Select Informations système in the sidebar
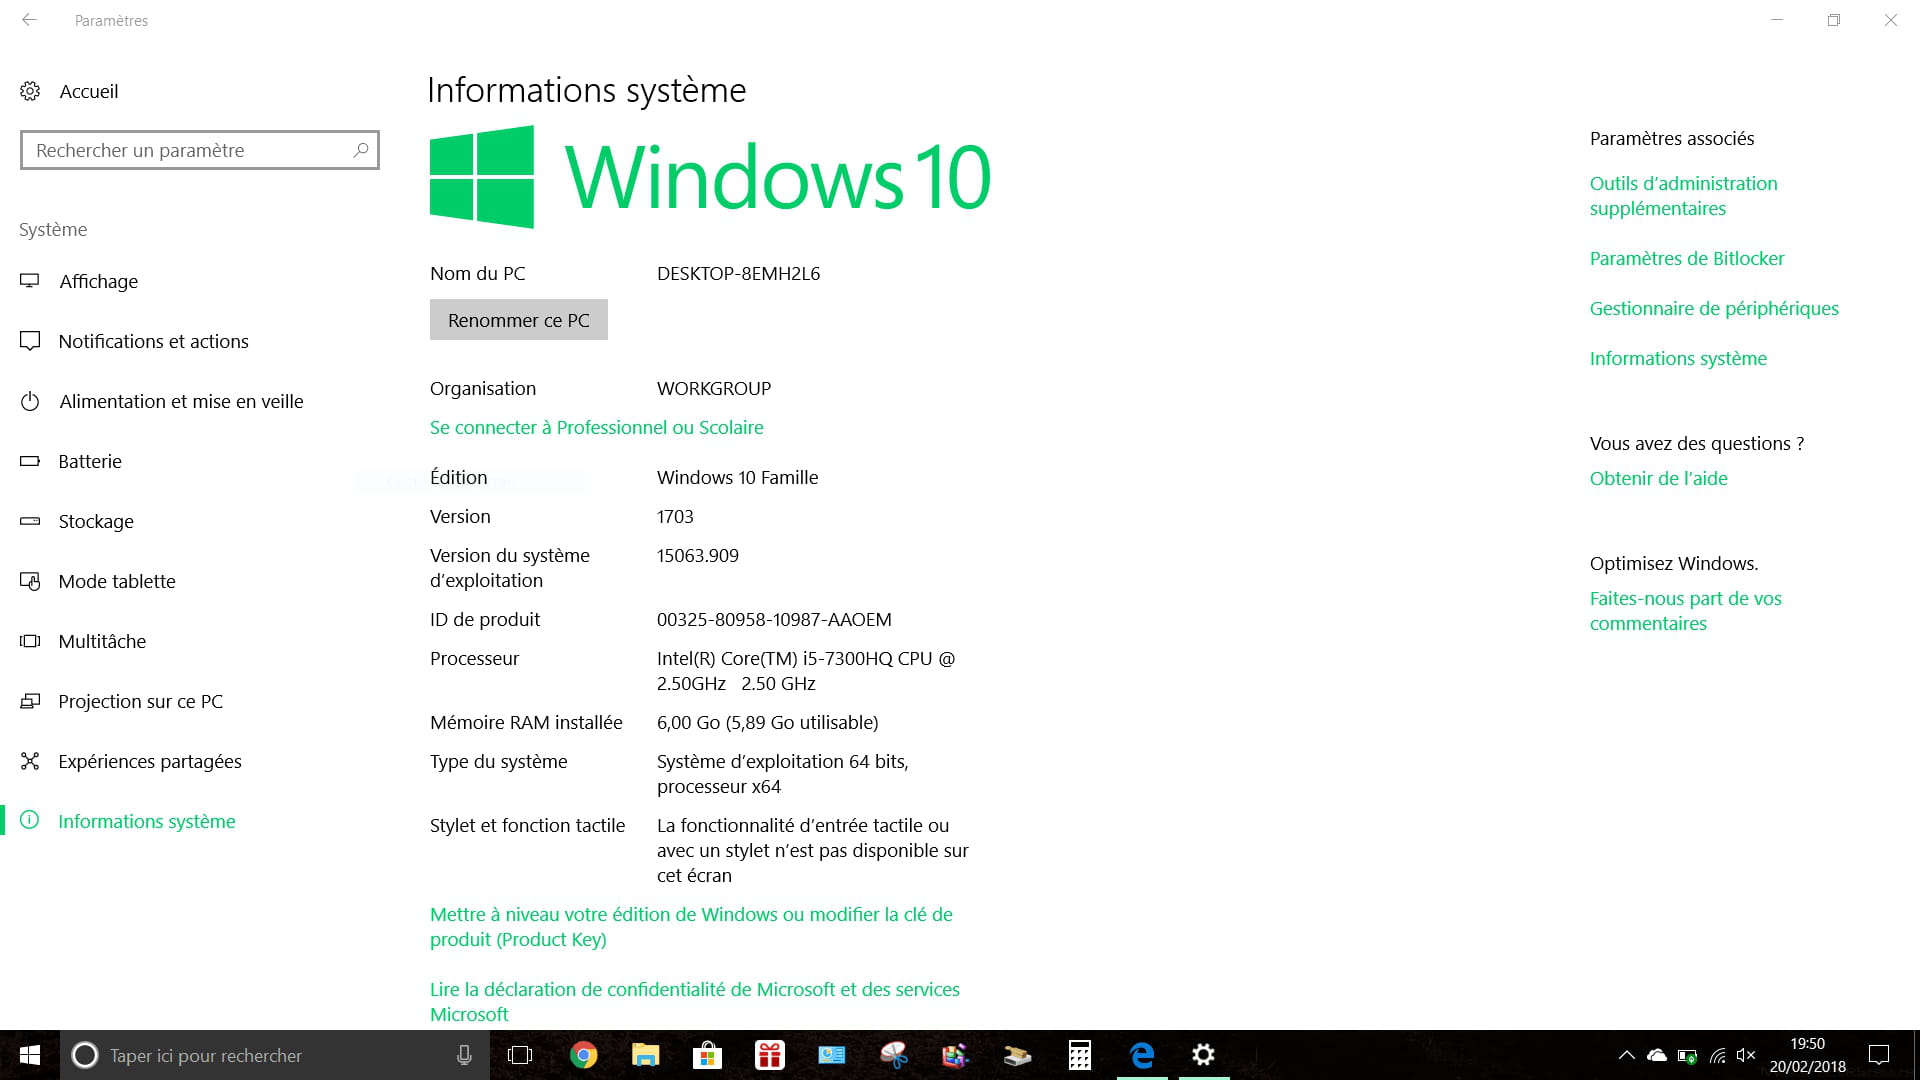The image size is (1920, 1080). click(147, 821)
